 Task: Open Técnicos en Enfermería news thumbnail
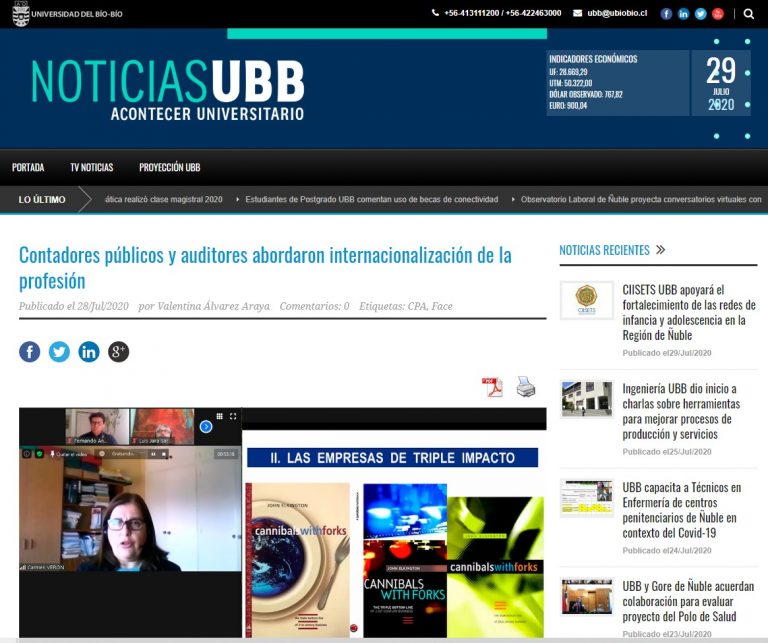pos(586,498)
